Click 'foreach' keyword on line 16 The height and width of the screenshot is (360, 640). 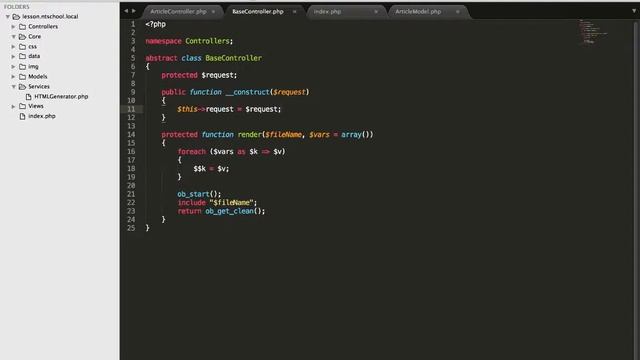coord(191,152)
